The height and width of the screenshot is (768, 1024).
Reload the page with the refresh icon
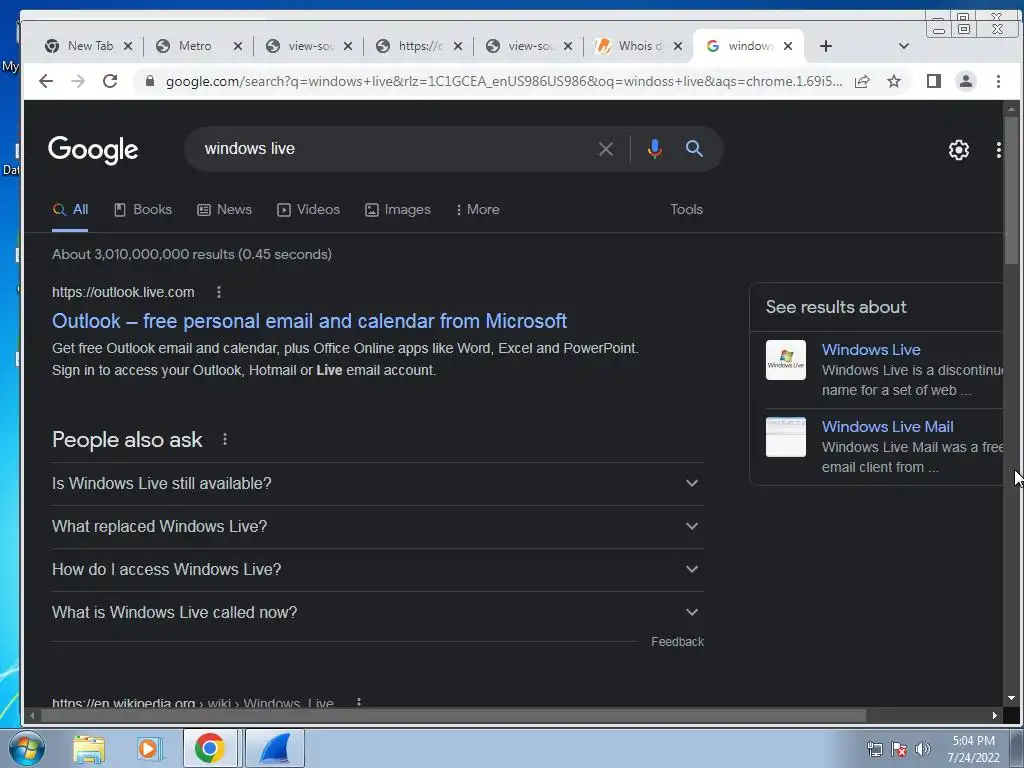110,81
